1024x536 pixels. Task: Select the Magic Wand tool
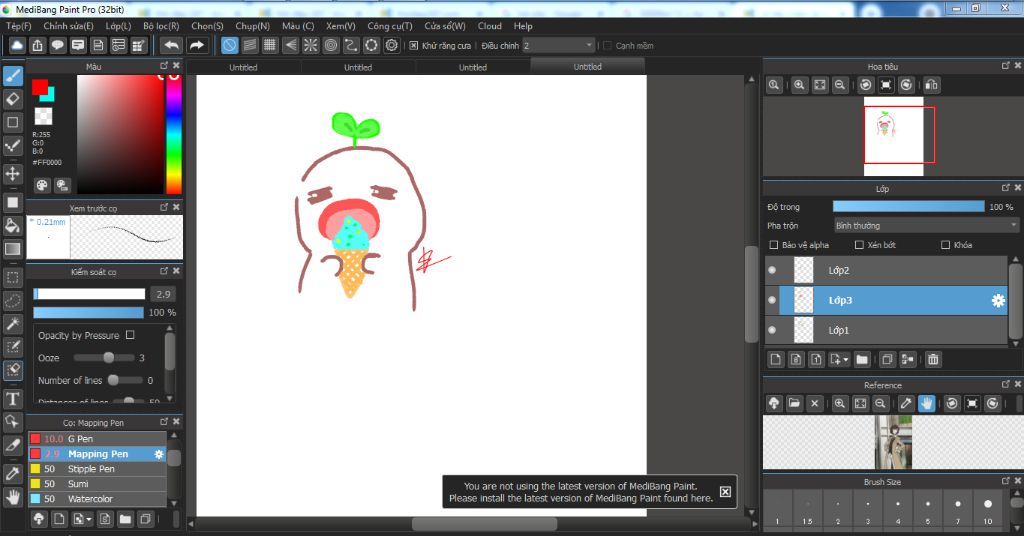pos(12,323)
